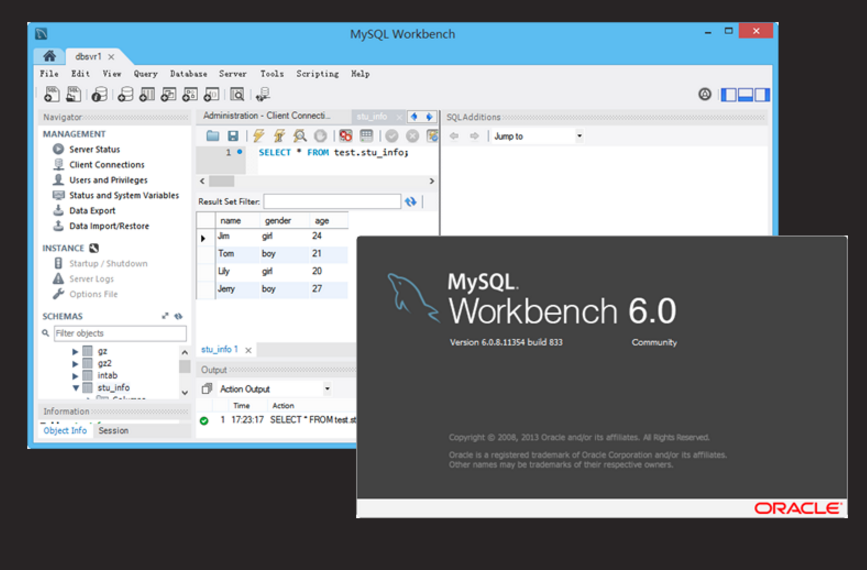SQL Additions forward arrow
This screenshot has height=570, width=867.
pos(474,136)
